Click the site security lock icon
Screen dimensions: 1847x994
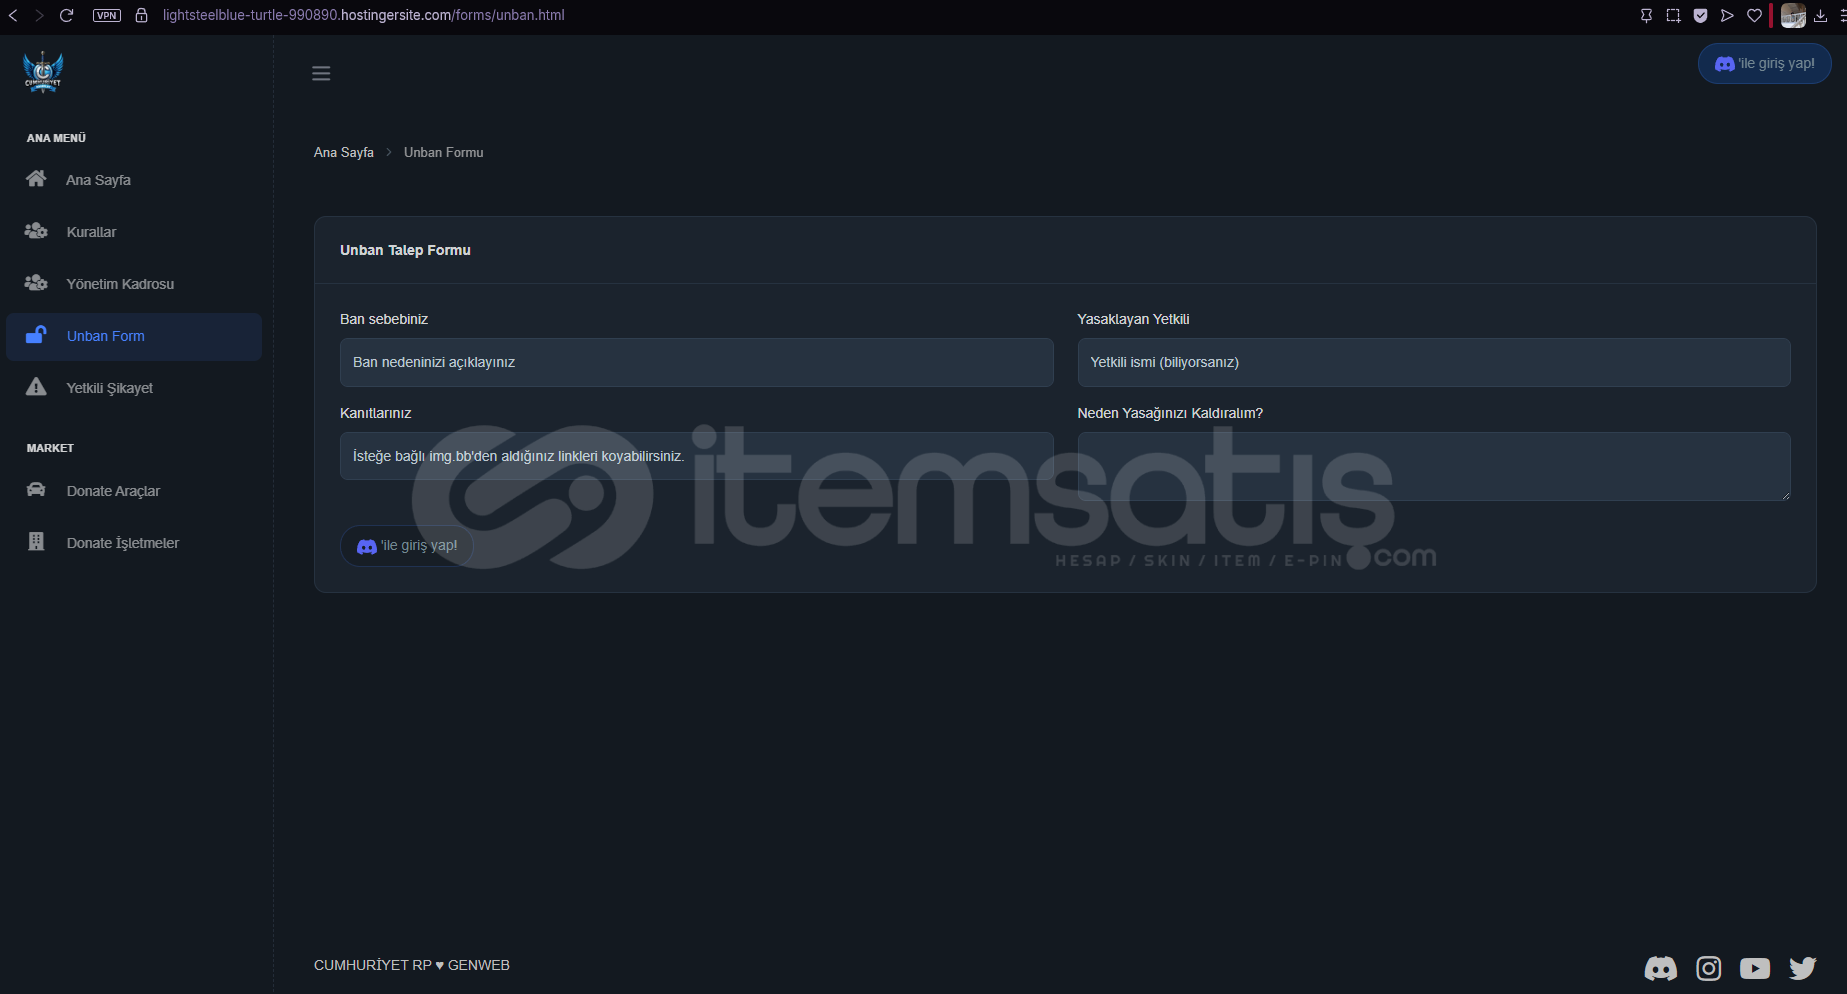tap(142, 15)
